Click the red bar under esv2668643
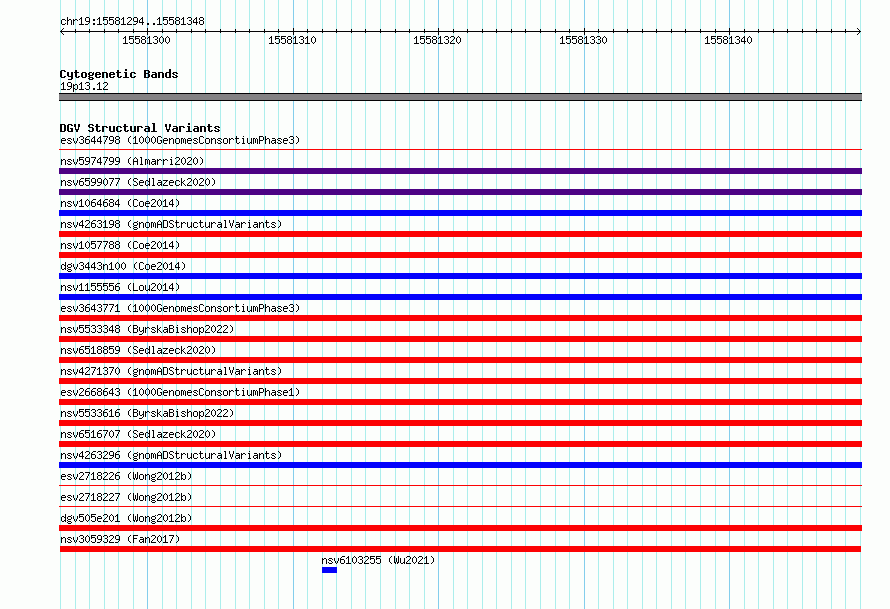Viewport: 890px width, 609px height. pos(460,402)
